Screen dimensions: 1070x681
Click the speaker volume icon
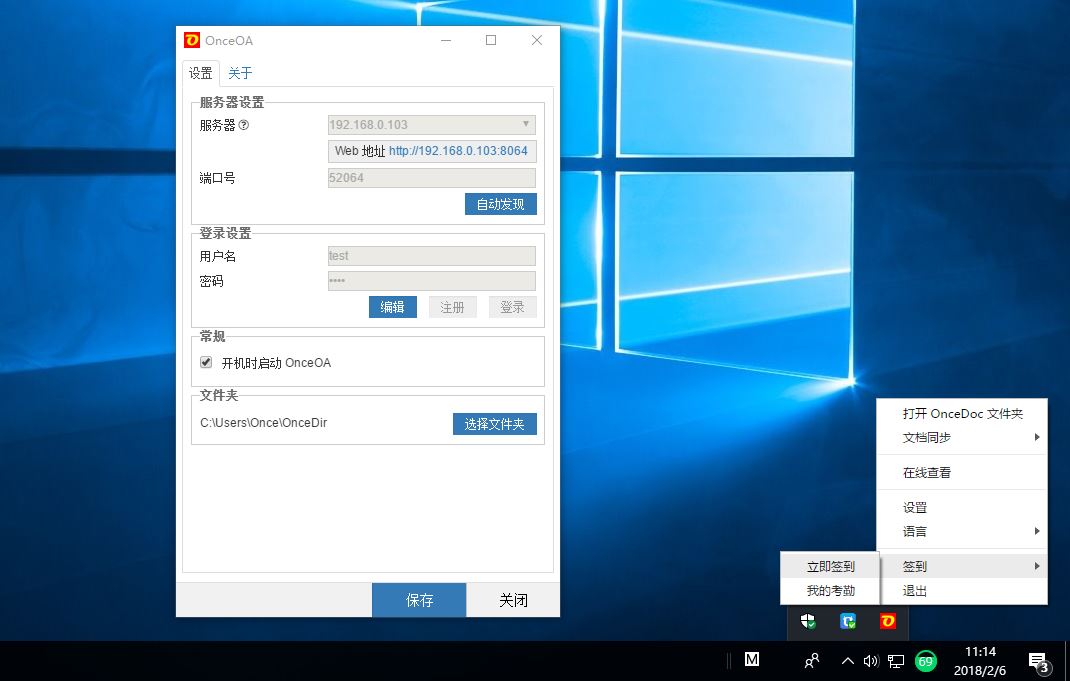pyautogui.click(x=869, y=661)
